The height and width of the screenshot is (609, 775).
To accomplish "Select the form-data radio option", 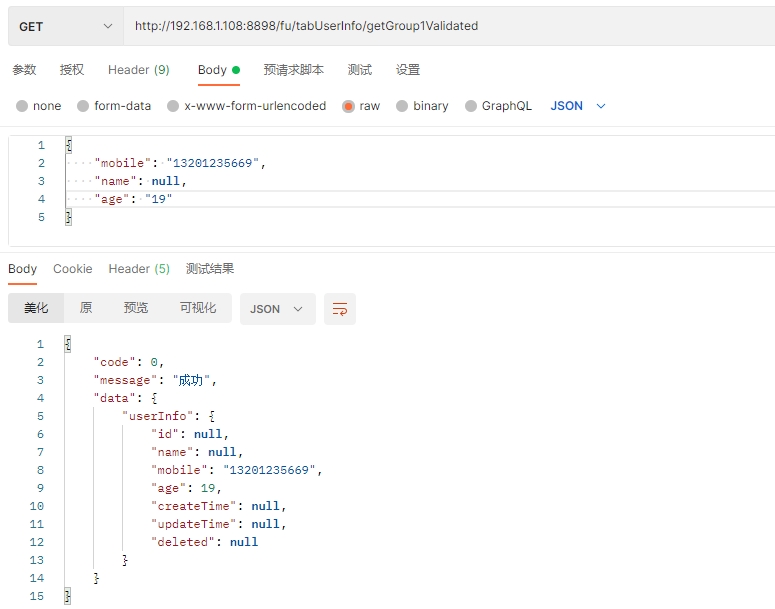I will pyautogui.click(x=84, y=106).
